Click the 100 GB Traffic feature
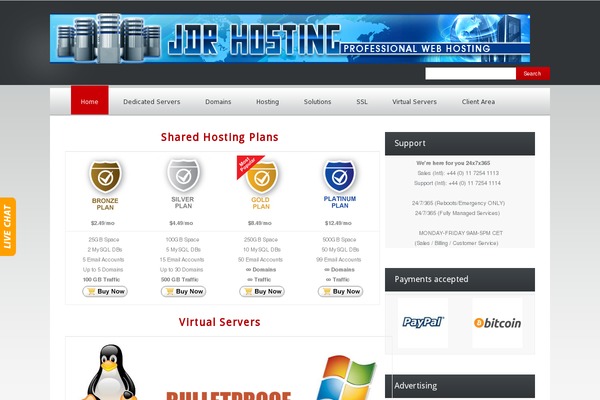 [101, 279]
